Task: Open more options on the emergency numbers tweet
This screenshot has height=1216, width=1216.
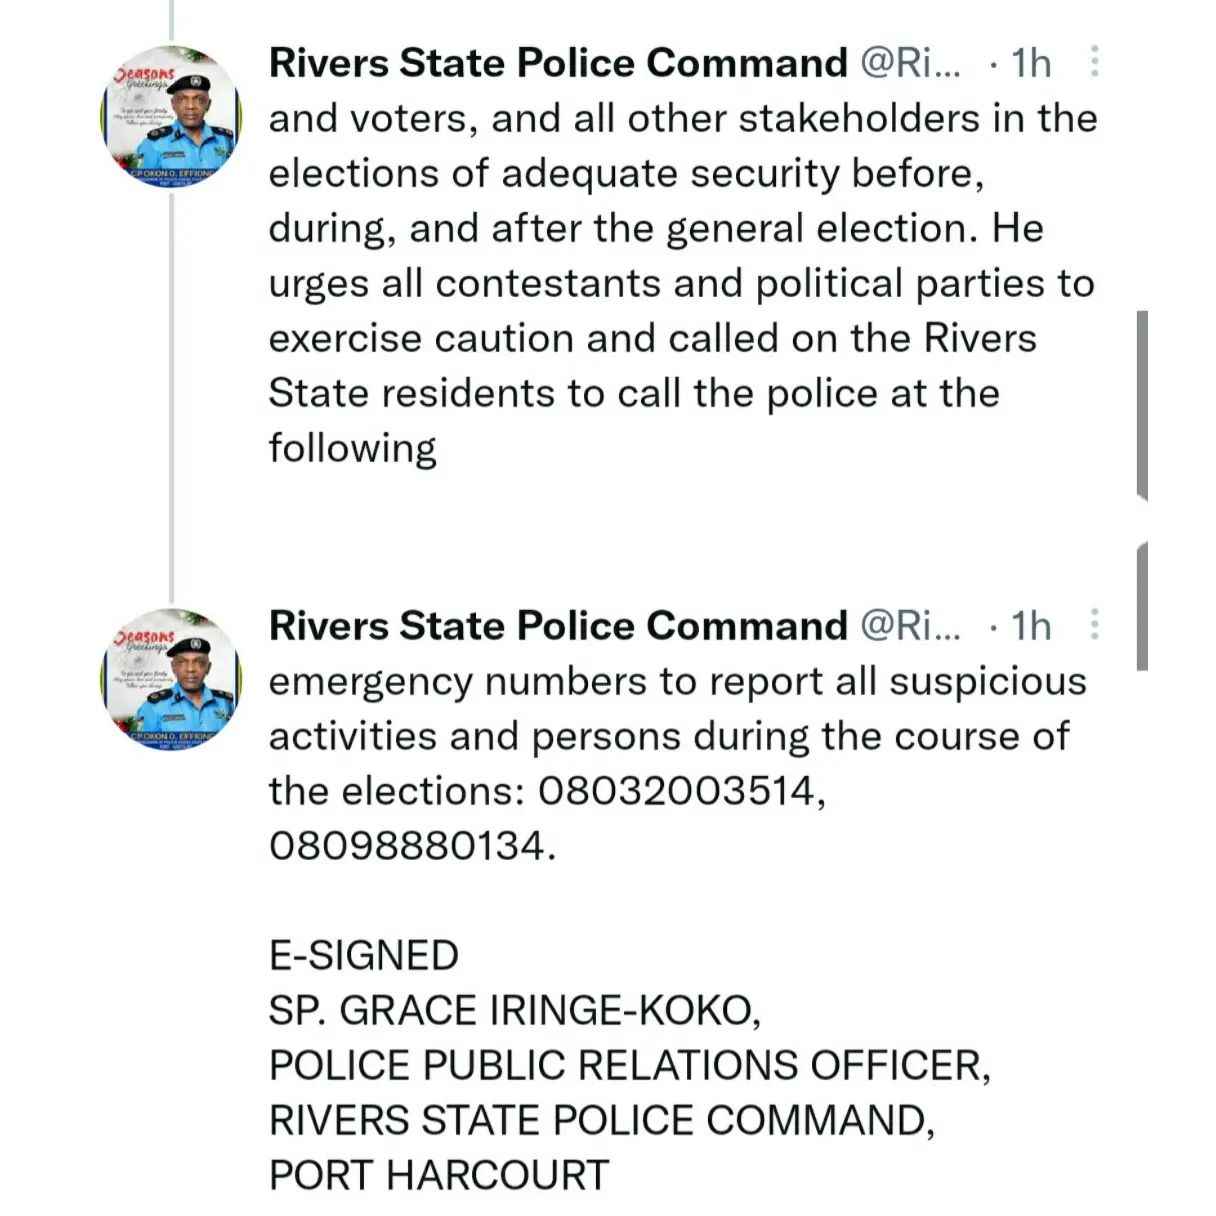Action: click(x=1095, y=625)
